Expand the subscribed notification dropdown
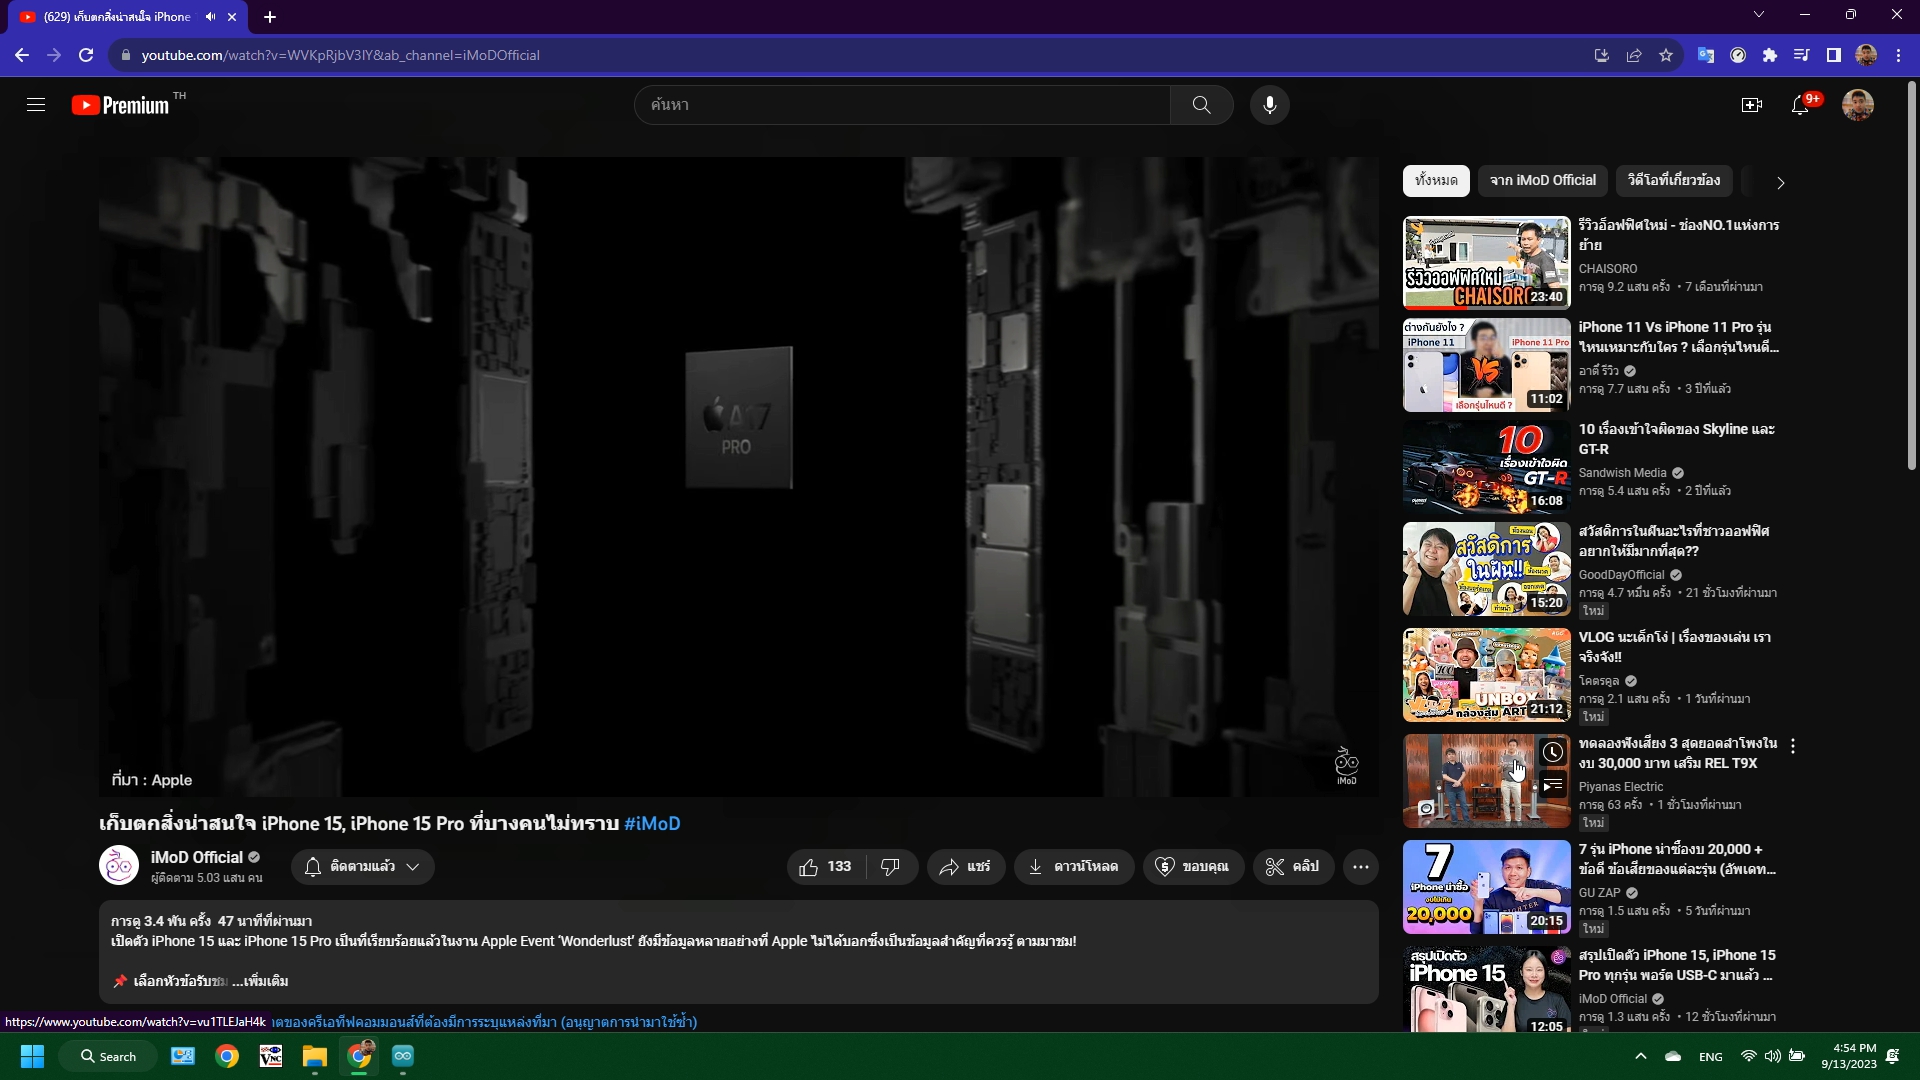Screen dimensions: 1920x1080 point(363,867)
